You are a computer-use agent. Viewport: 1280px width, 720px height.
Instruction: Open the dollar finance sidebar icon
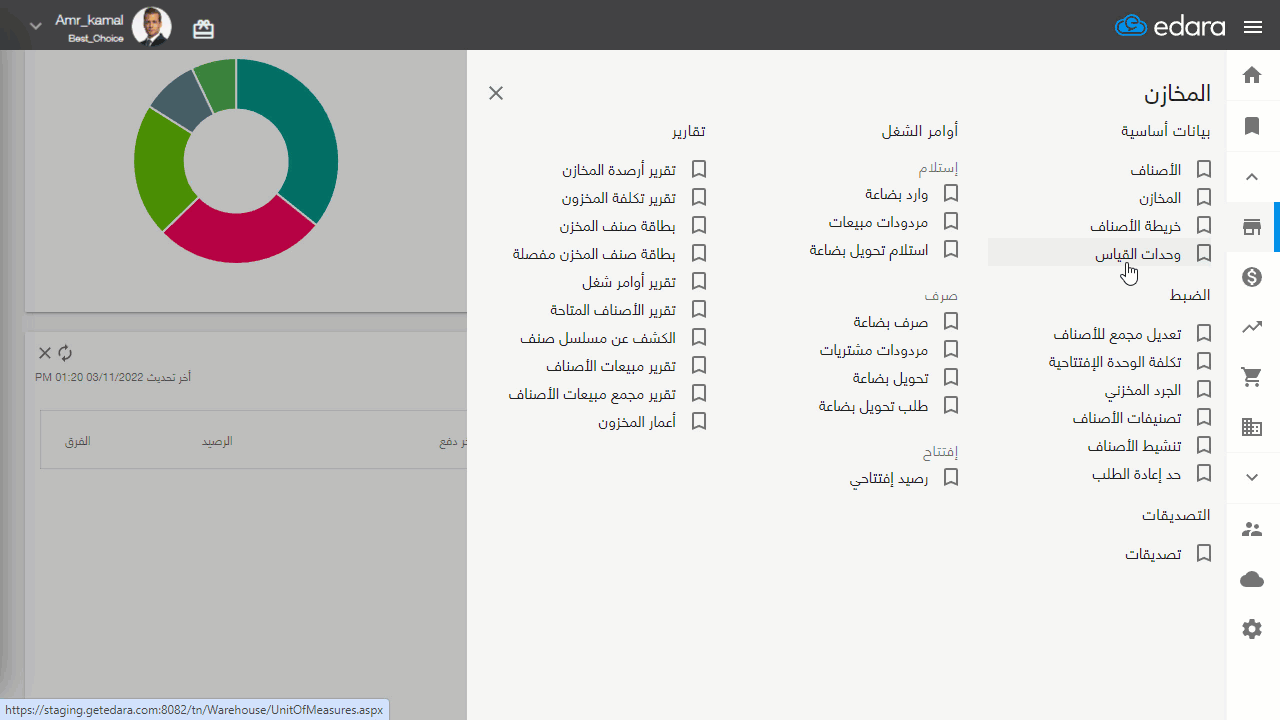(1252, 277)
